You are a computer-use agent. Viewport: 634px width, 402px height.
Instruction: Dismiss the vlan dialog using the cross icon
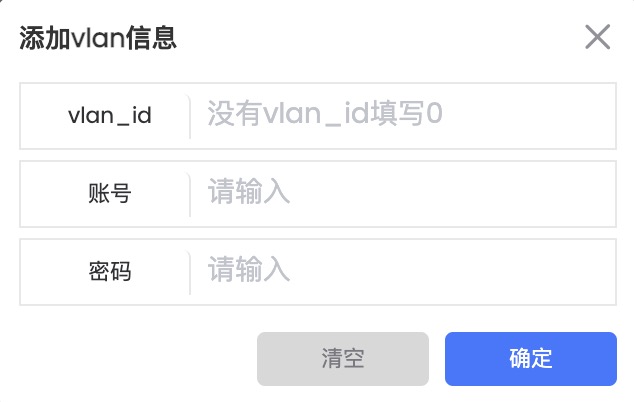point(597,38)
